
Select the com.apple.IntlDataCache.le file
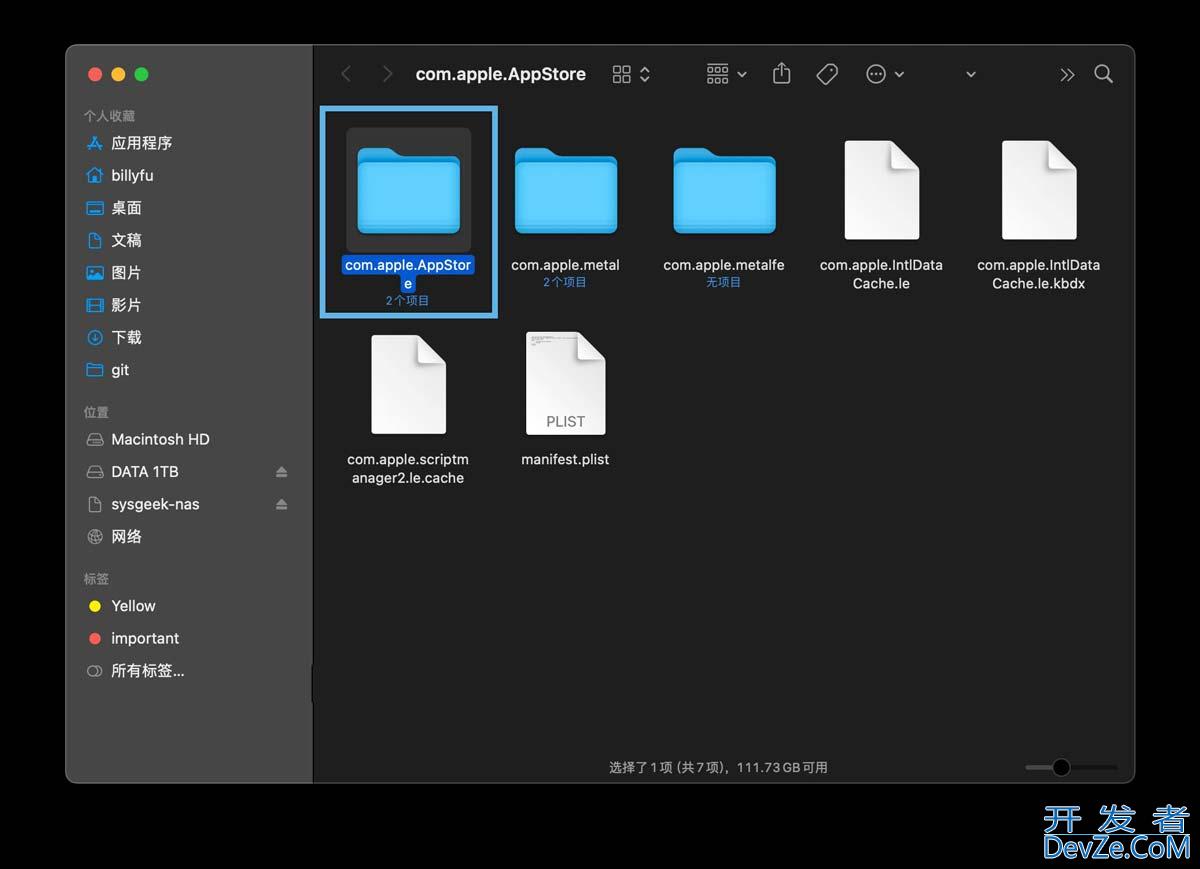[x=881, y=190]
